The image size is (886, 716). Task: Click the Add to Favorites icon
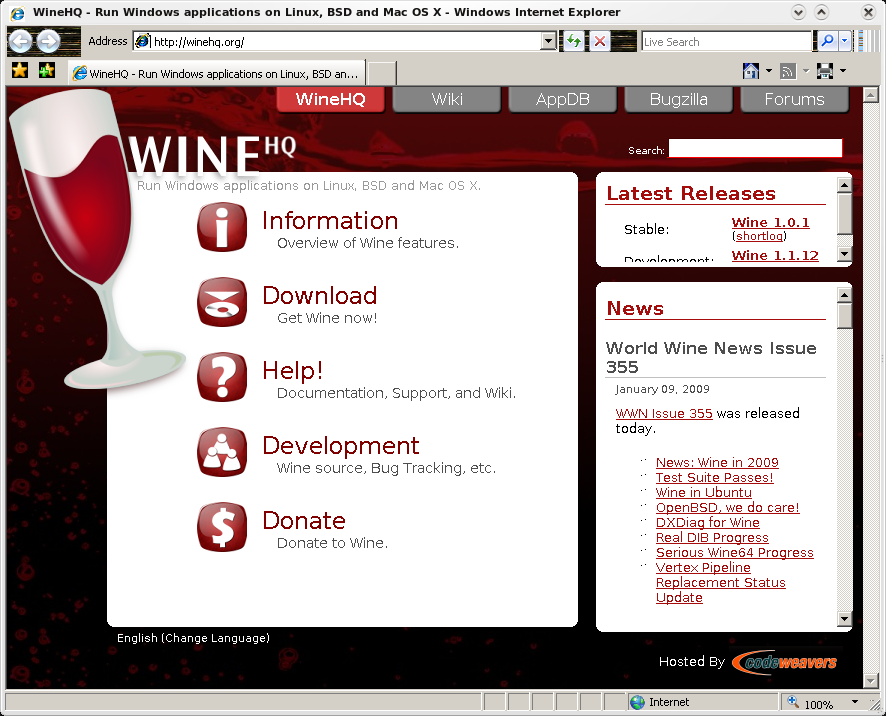coord(46,71)
